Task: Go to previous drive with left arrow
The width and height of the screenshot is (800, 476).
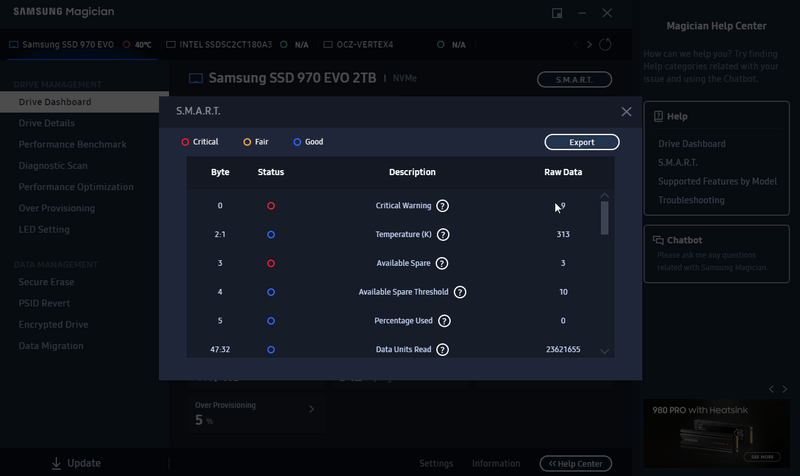Action: pos(576,44)
